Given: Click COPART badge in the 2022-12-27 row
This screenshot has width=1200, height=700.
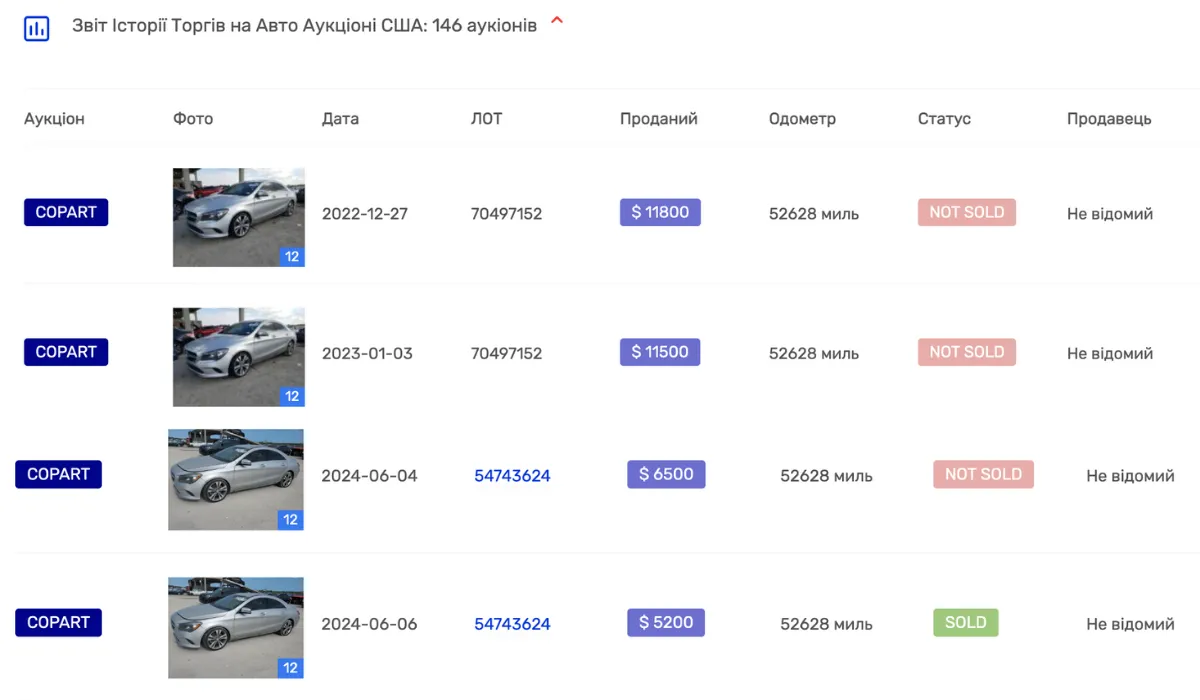Looking at the screenshot, I should [x=66, y=212].
